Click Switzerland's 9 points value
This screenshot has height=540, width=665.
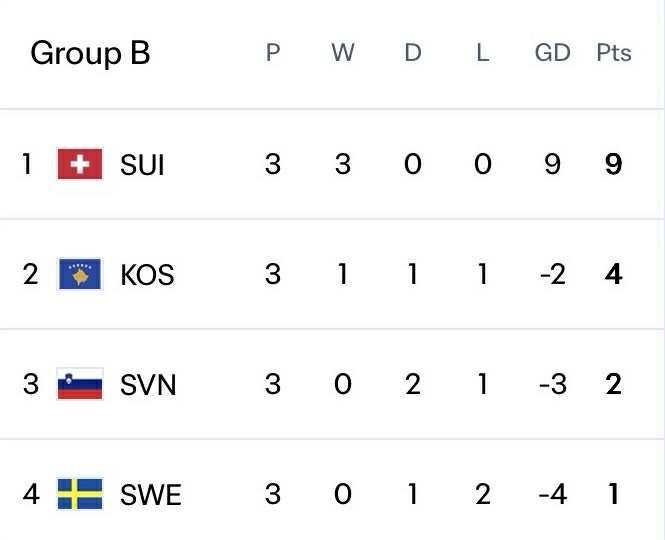[x=613, y=164]
